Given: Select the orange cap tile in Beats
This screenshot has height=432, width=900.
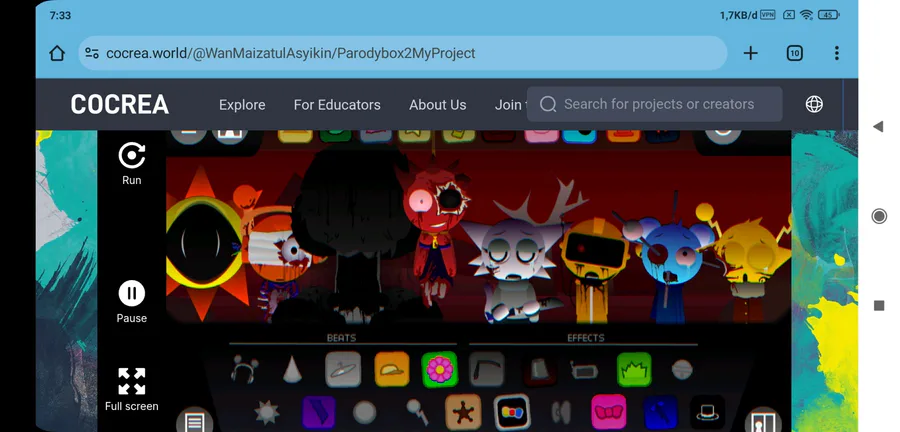Looking at the screenshot, I should click(392, 369).
